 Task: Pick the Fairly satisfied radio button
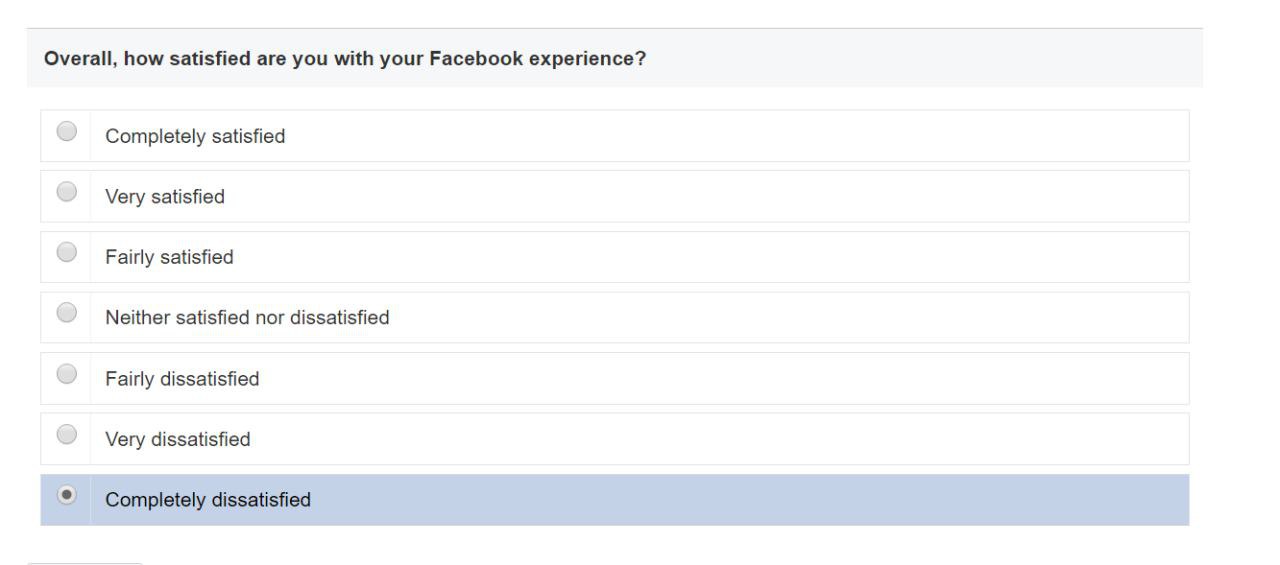point(67,253)
